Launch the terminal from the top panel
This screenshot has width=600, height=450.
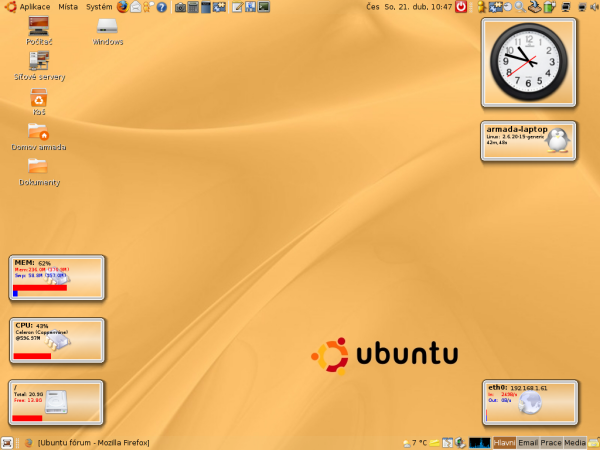coord(263,7)
